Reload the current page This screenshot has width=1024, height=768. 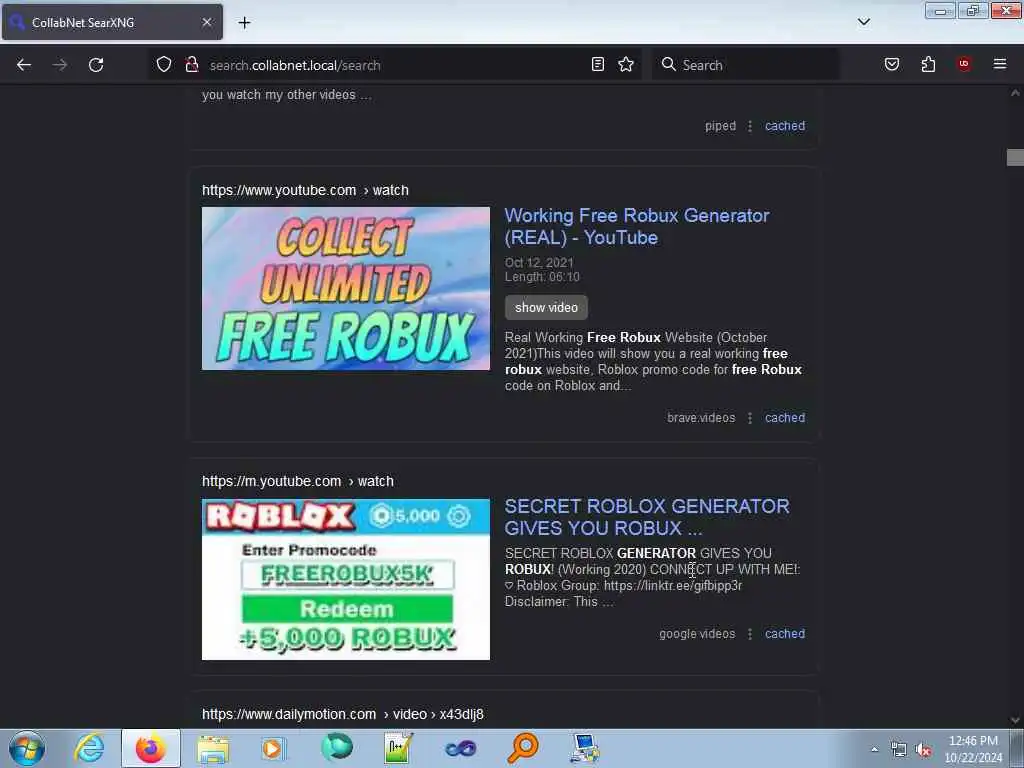point(96,65)
